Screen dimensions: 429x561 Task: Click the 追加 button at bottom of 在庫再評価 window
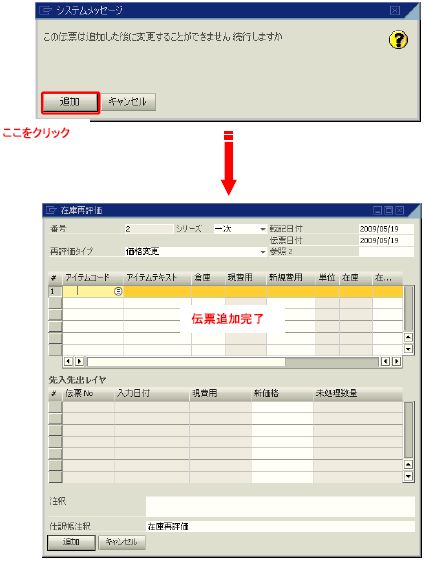click(71, 542)
